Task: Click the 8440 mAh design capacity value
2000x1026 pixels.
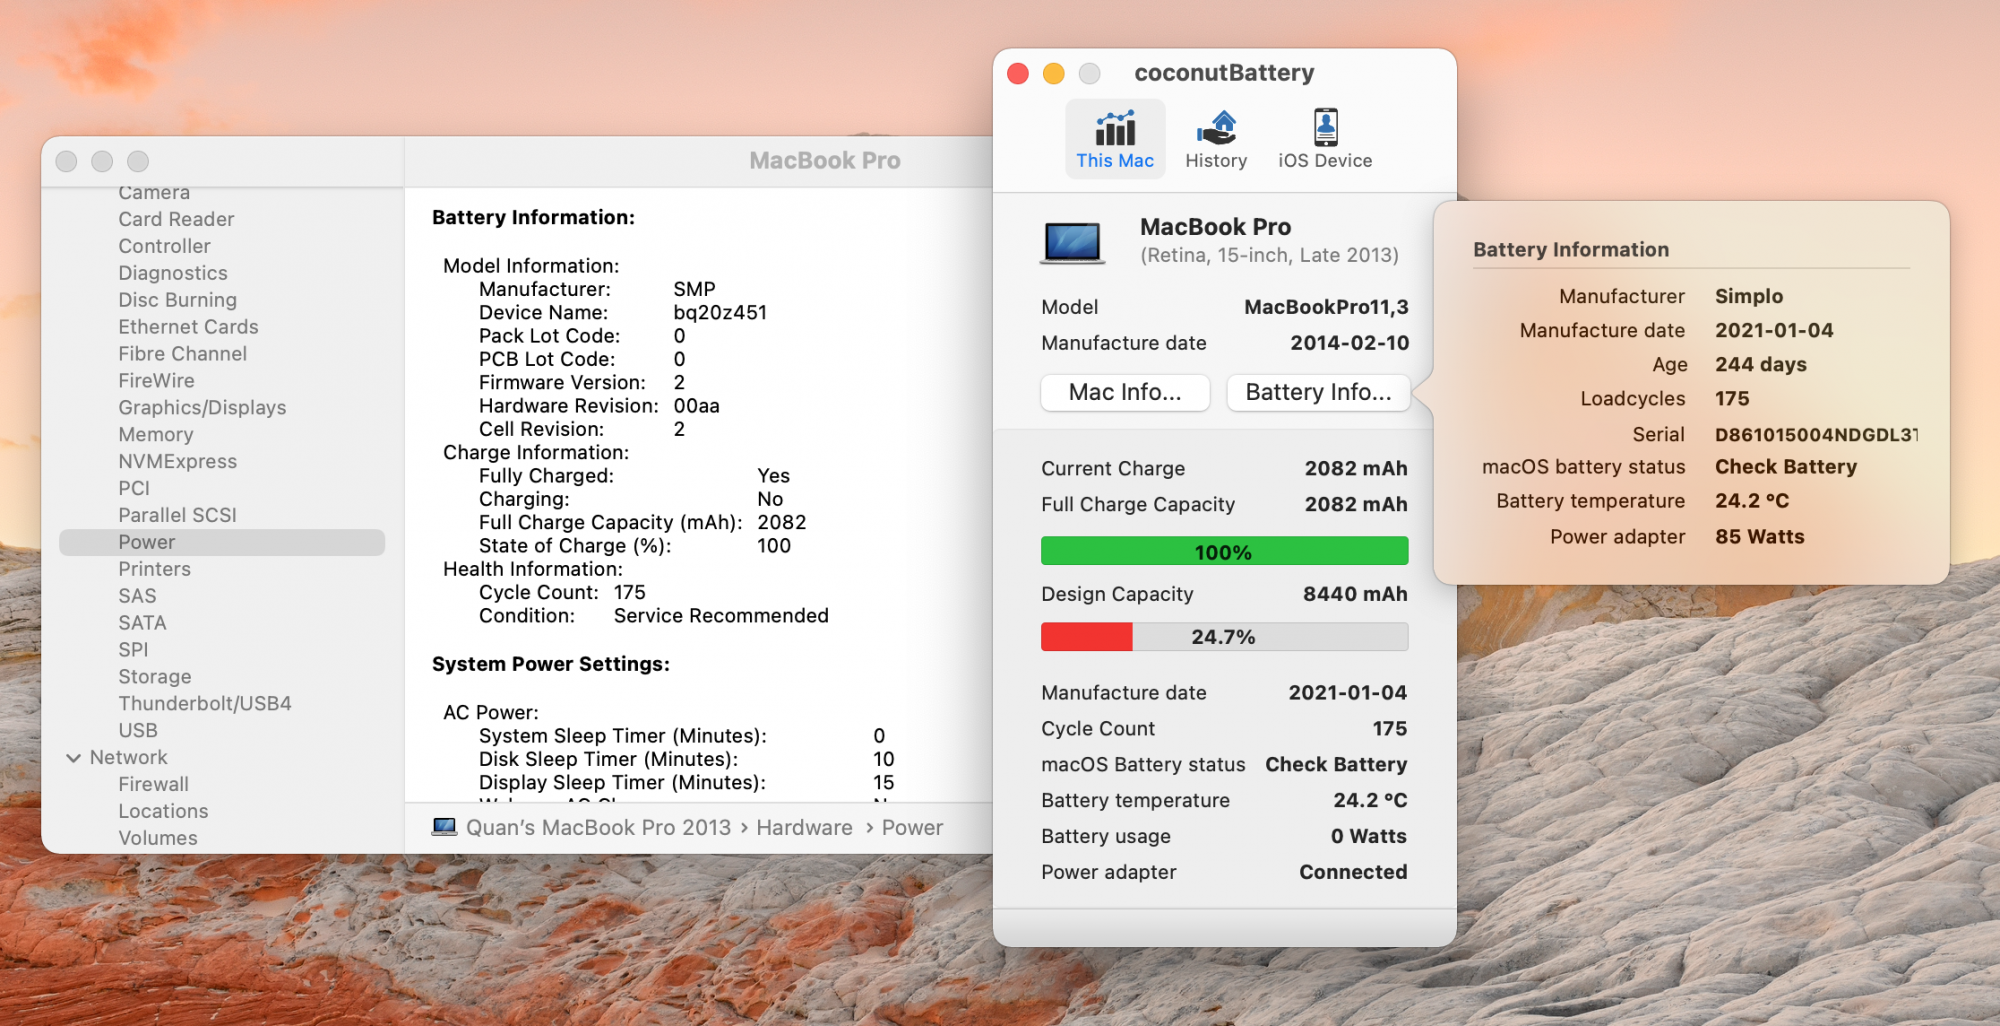Action: (x=1355, y=594)
